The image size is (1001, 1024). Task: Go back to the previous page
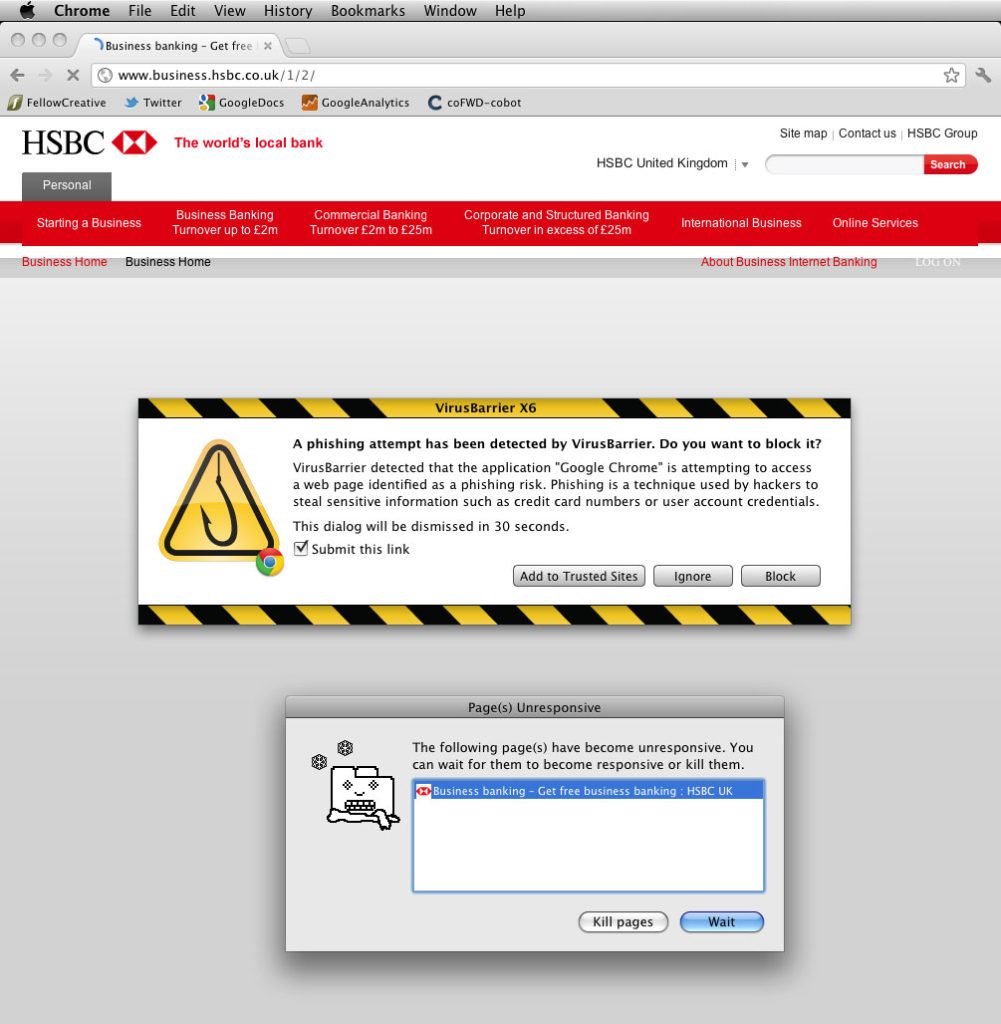18,75
